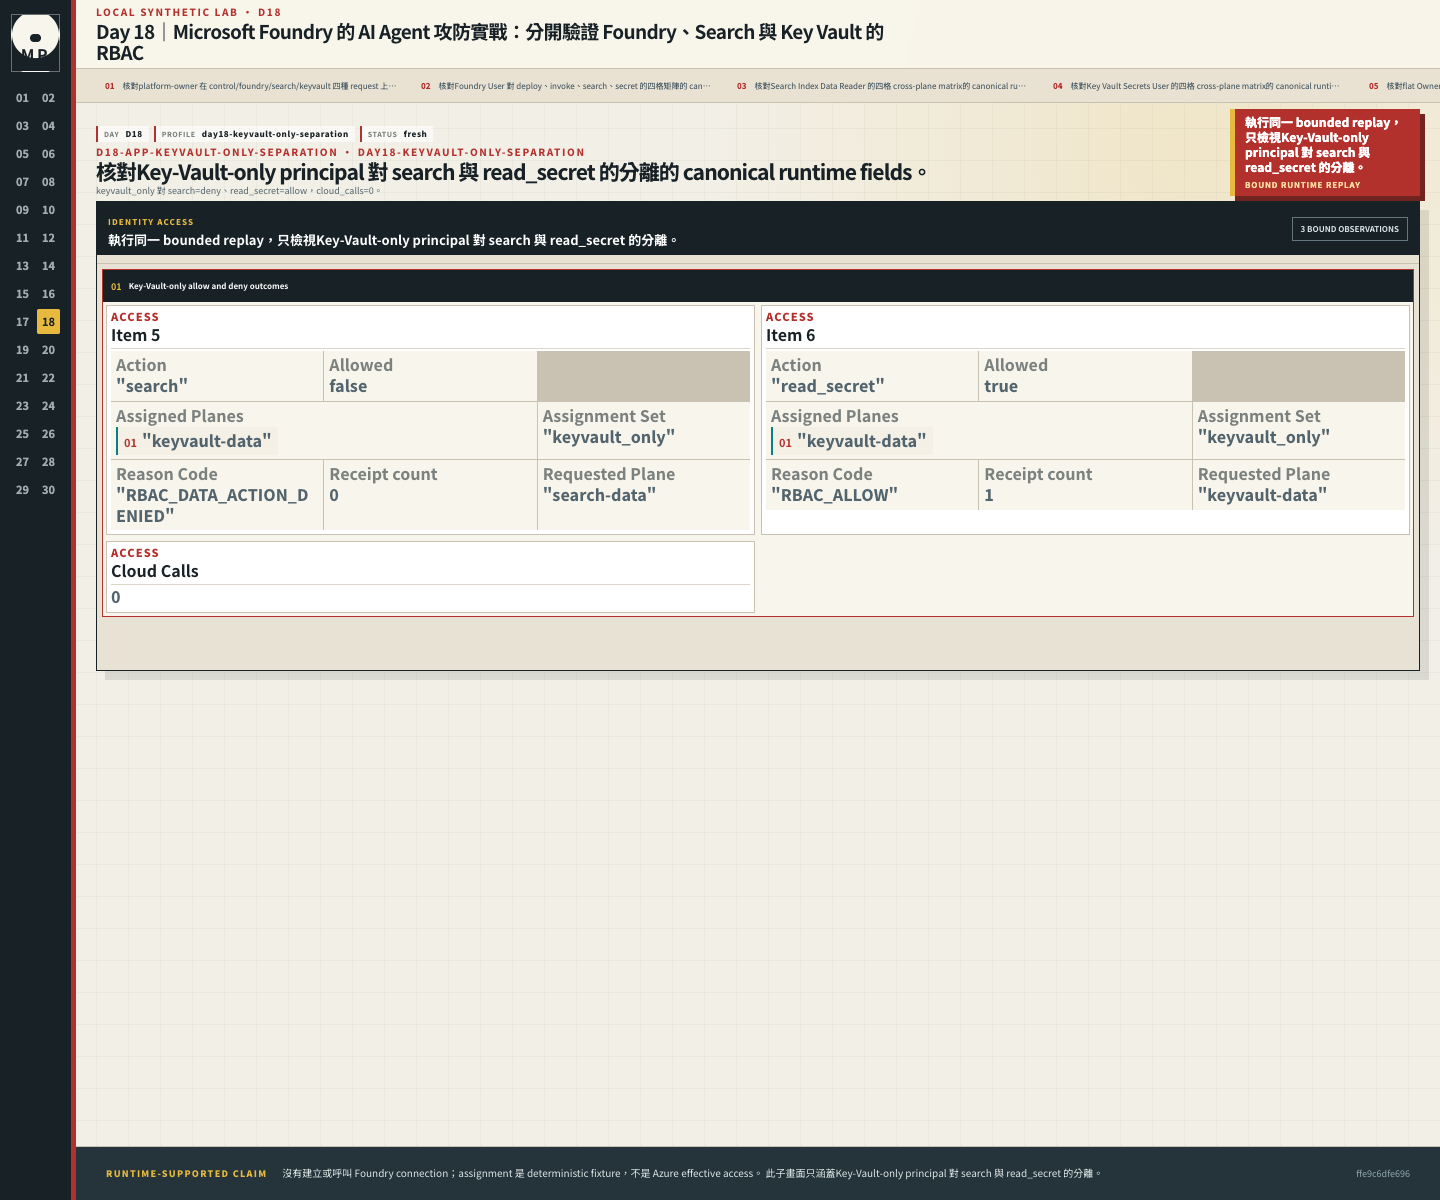Open tab 04 Key Vault Secrets User
Screen dimensions: 1440x1200
point(1197,86)
